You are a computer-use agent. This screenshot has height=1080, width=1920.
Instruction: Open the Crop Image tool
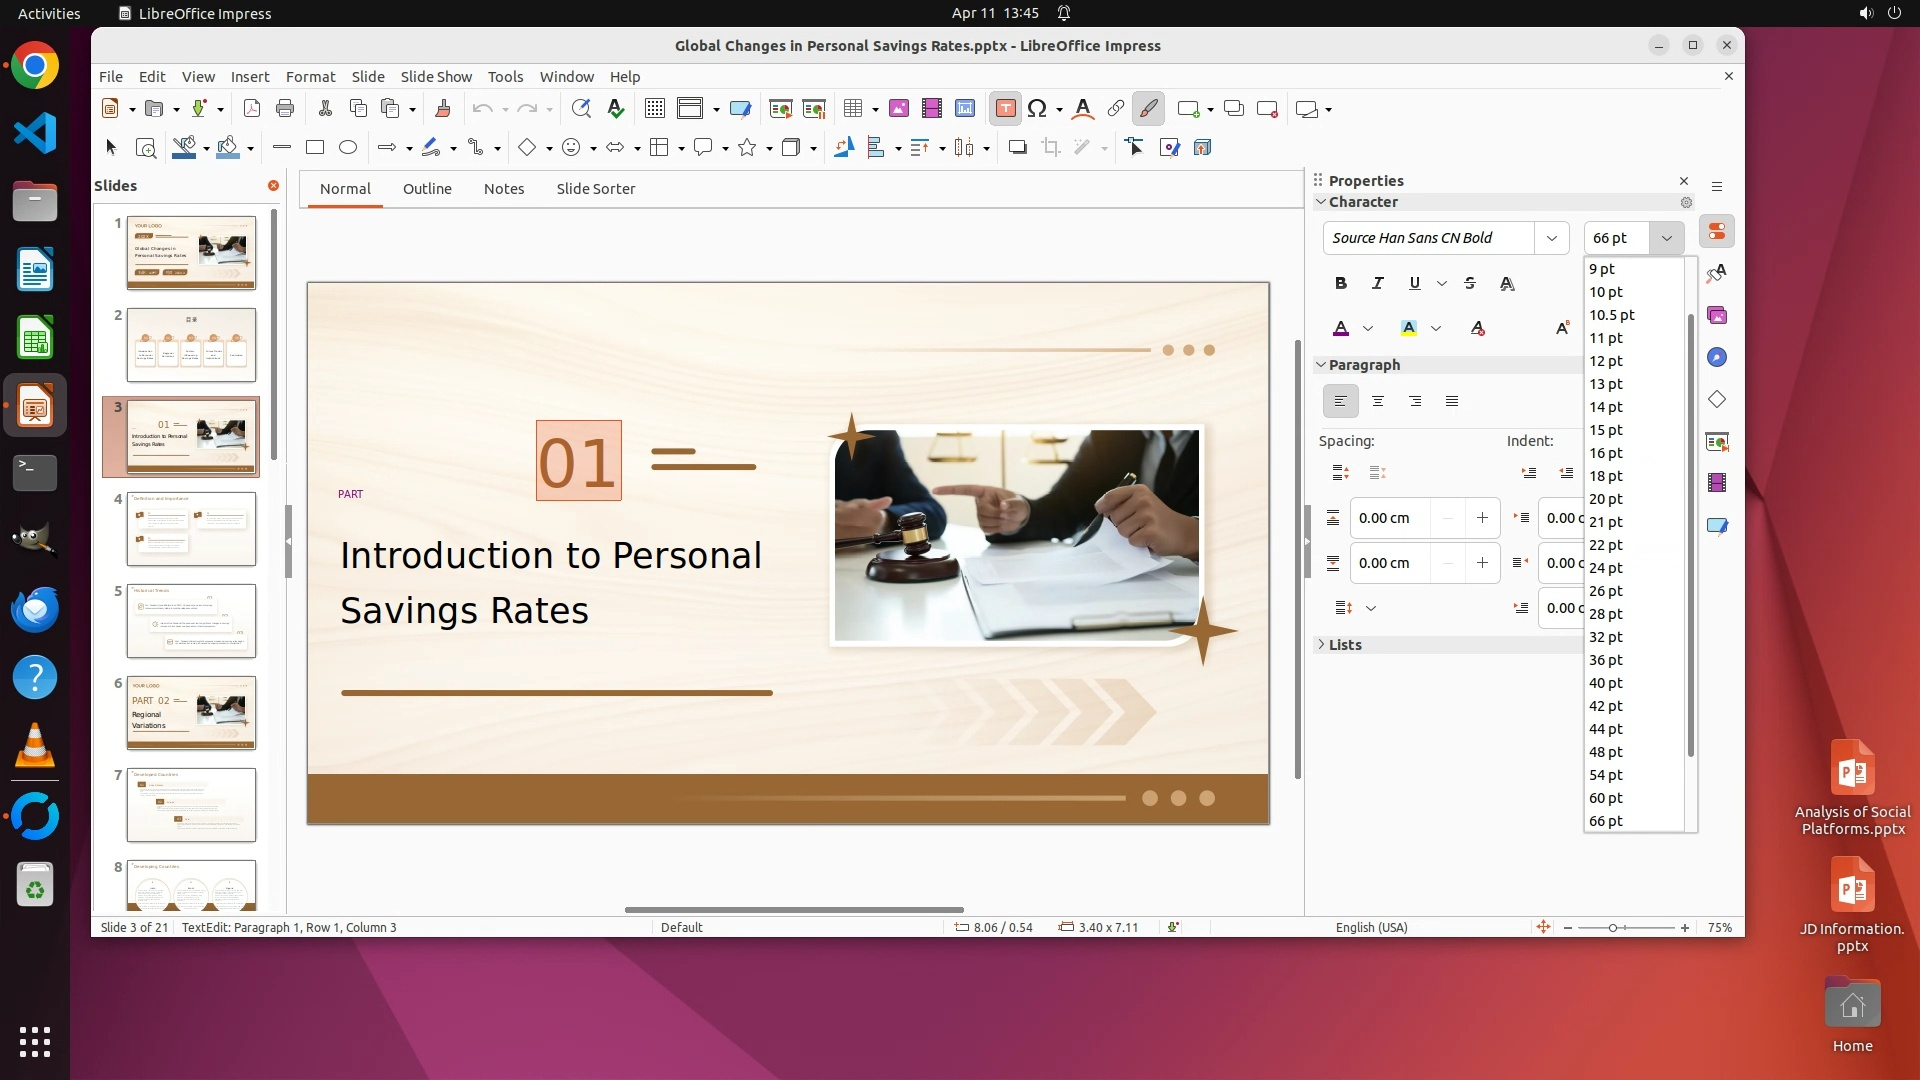(1050, 148)
